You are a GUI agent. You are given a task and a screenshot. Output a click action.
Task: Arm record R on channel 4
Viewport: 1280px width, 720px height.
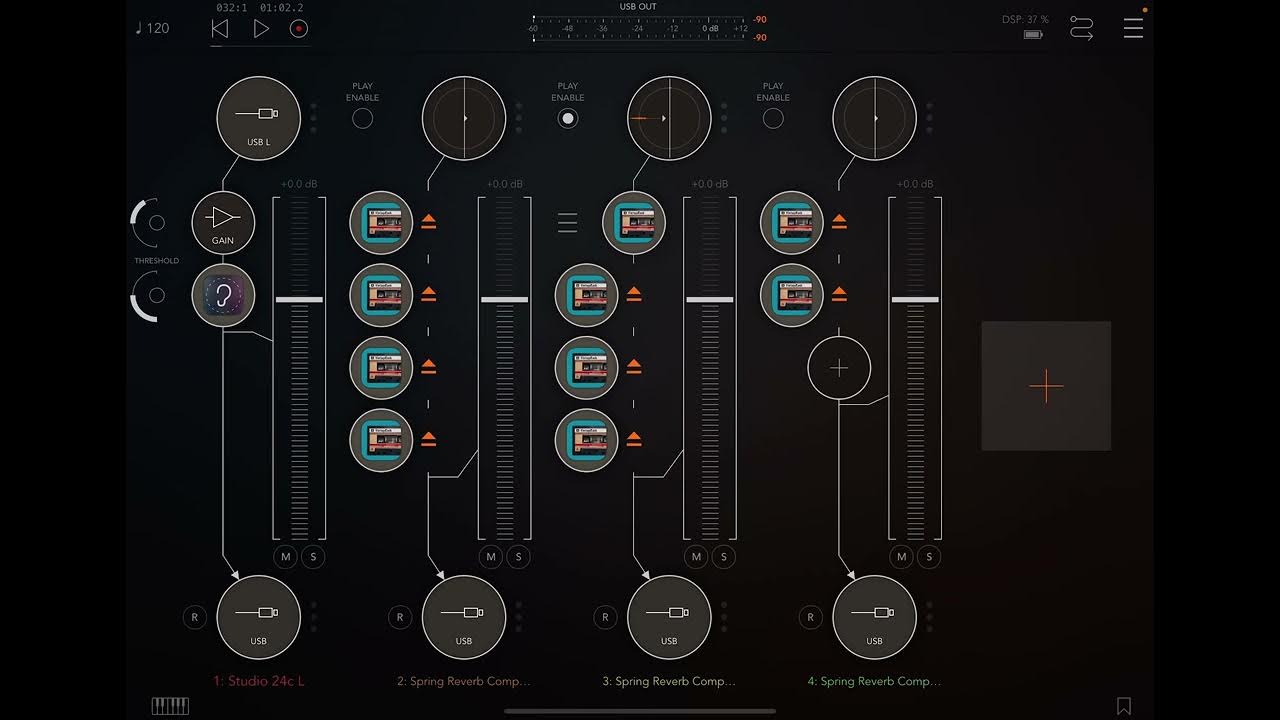(811, 618)
